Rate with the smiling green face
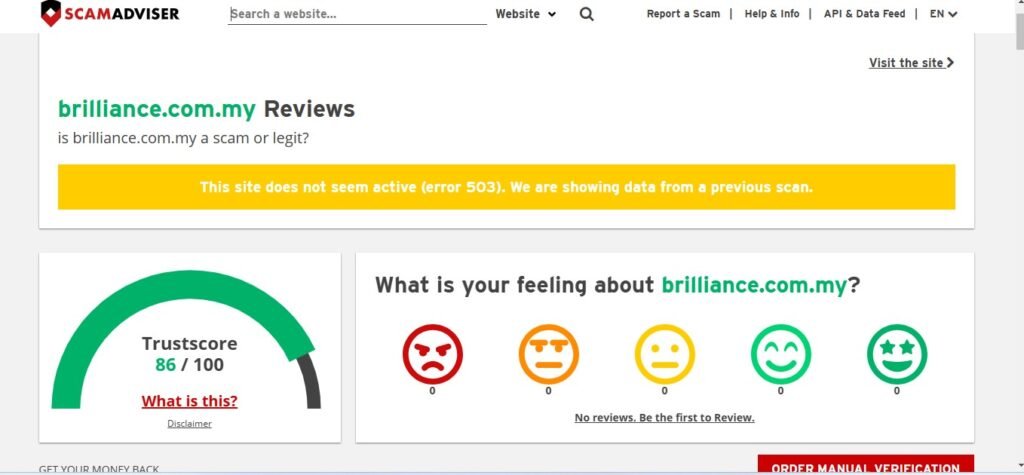The height and width of the screenshot is (475, 1024). pyautogui.click(x=781, y=354)
